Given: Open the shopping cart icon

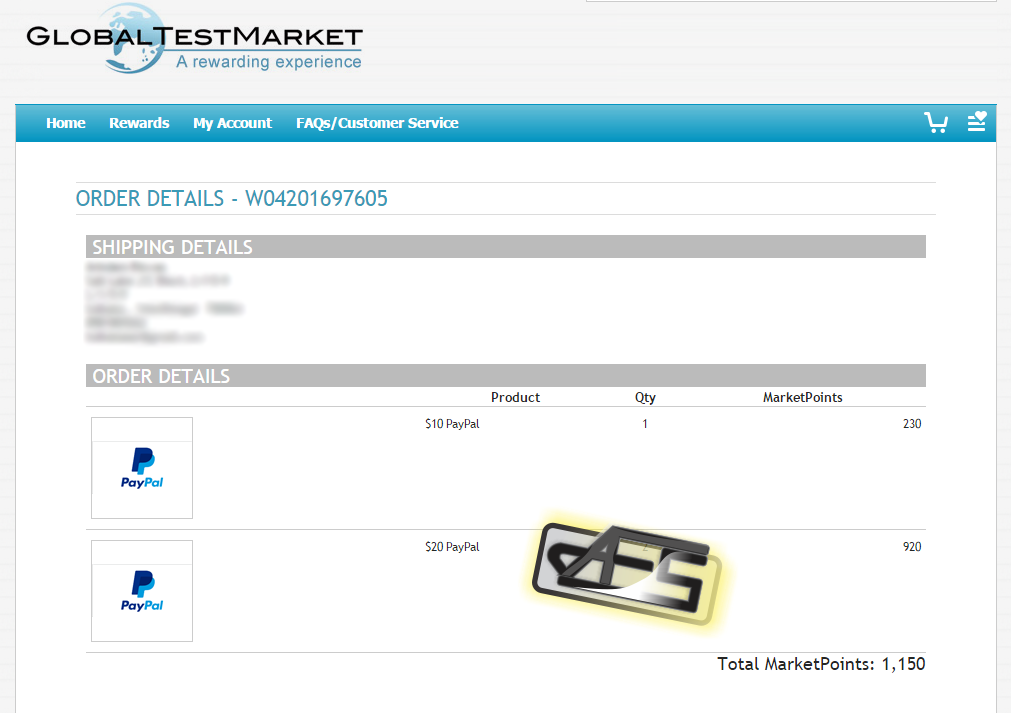Looking at the screenshot, I should click(x=936, y=122).
